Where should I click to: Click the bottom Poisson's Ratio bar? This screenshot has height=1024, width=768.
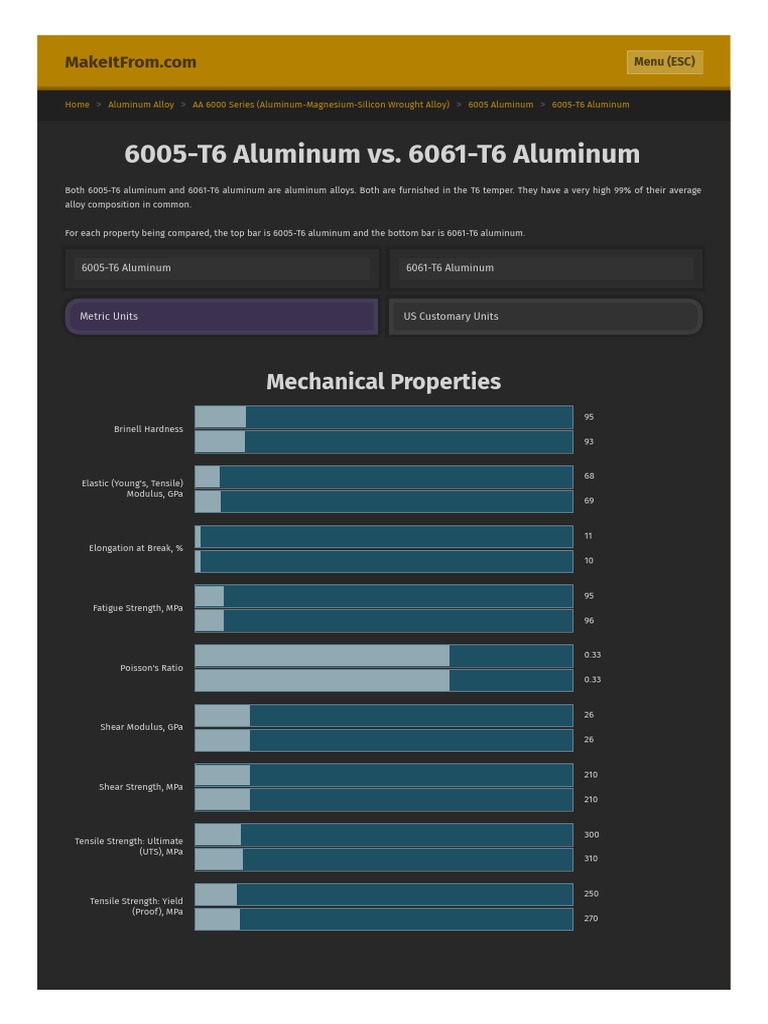383,680
